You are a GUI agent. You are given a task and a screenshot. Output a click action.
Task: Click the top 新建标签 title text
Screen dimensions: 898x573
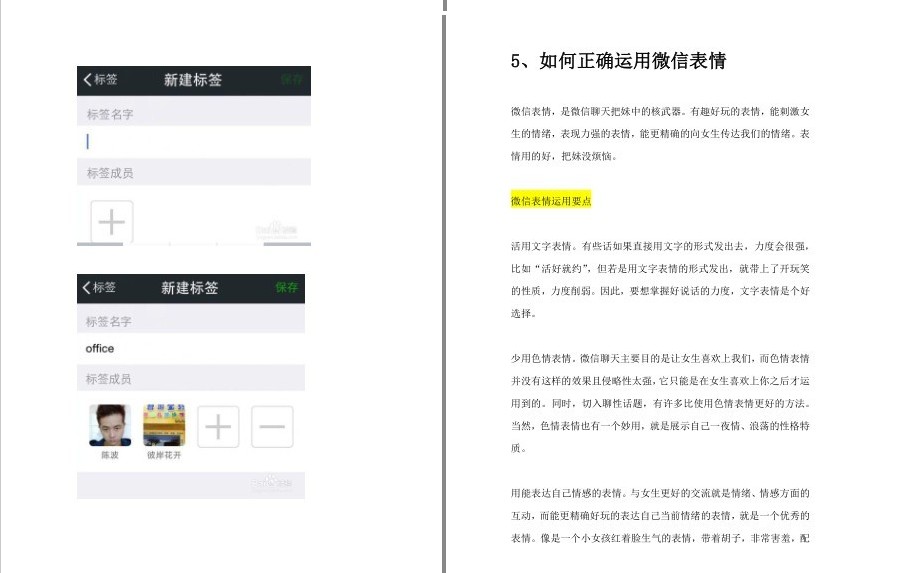pos(193,80)
